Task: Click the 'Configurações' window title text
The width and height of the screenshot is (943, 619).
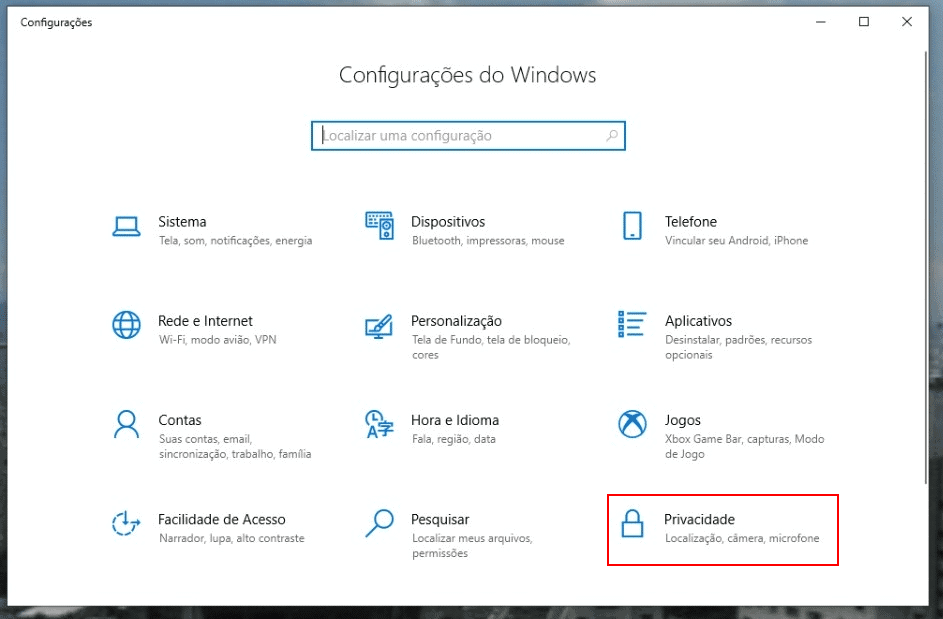Action: pos(57,22)
